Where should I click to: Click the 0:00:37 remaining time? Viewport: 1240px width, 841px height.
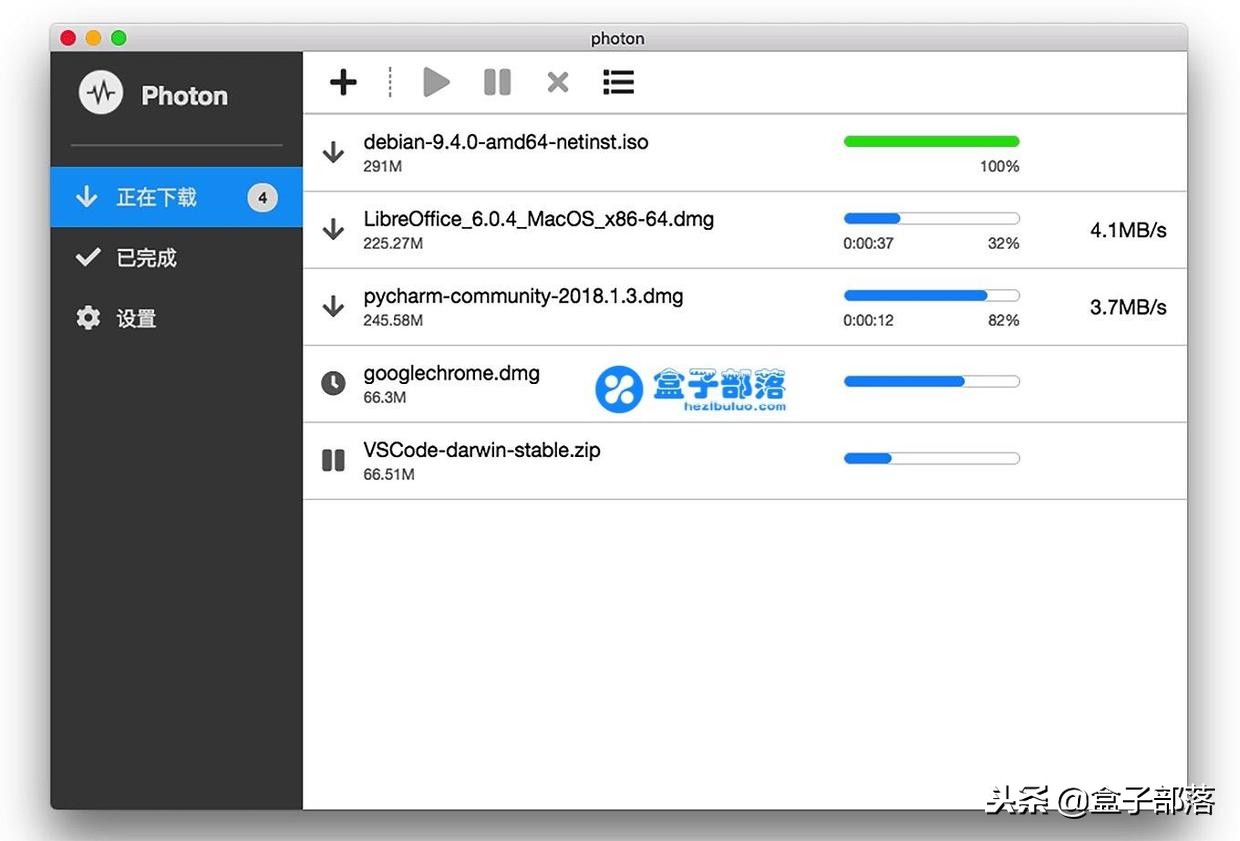(869, 244)
